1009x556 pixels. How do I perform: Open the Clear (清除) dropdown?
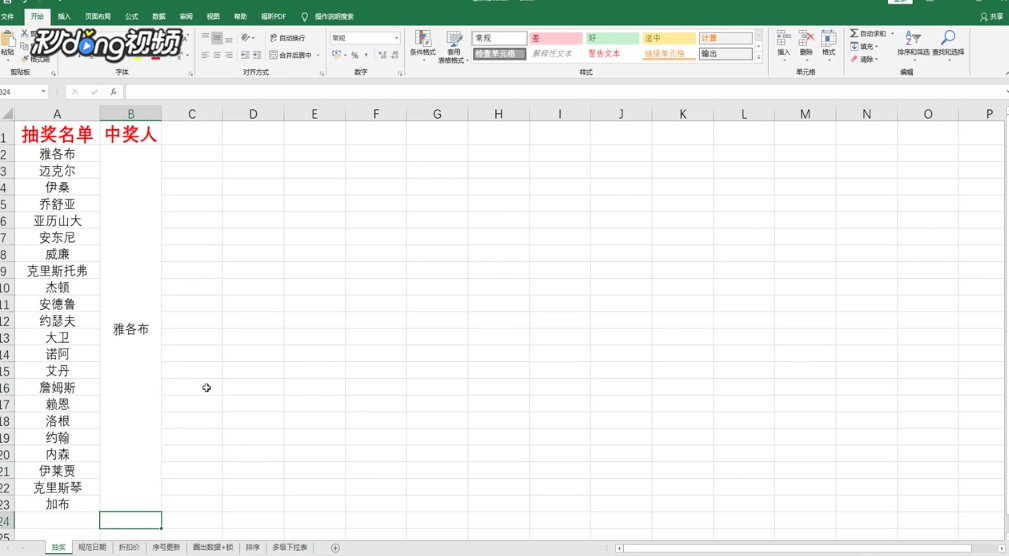click(x=864, y=59)
